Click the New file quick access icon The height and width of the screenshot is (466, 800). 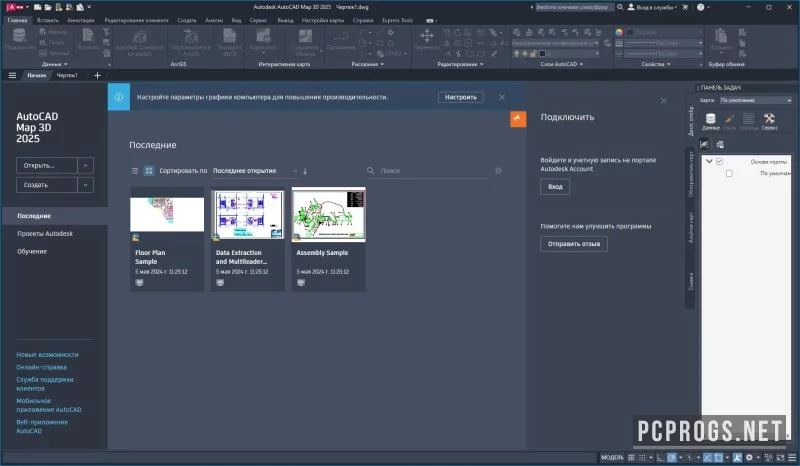(38, 7)
